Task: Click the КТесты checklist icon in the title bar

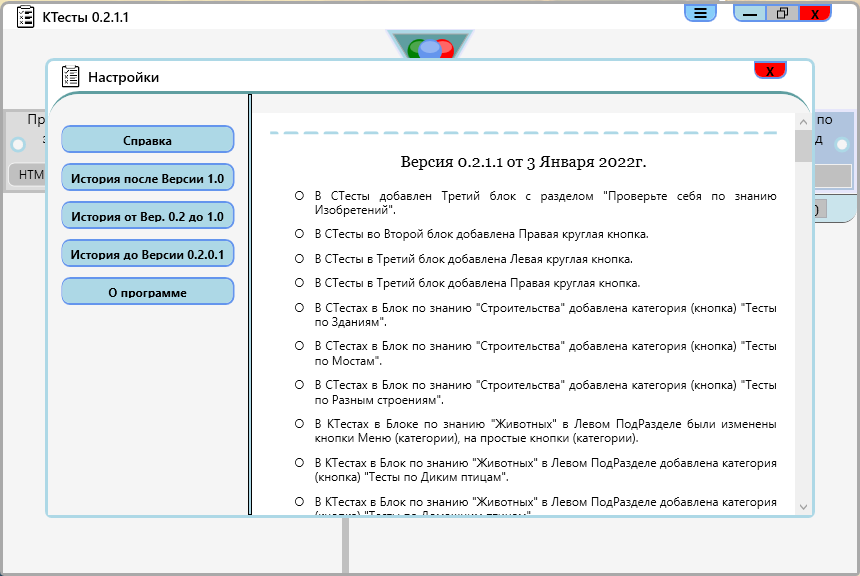Action: click(x=25, y=16)
